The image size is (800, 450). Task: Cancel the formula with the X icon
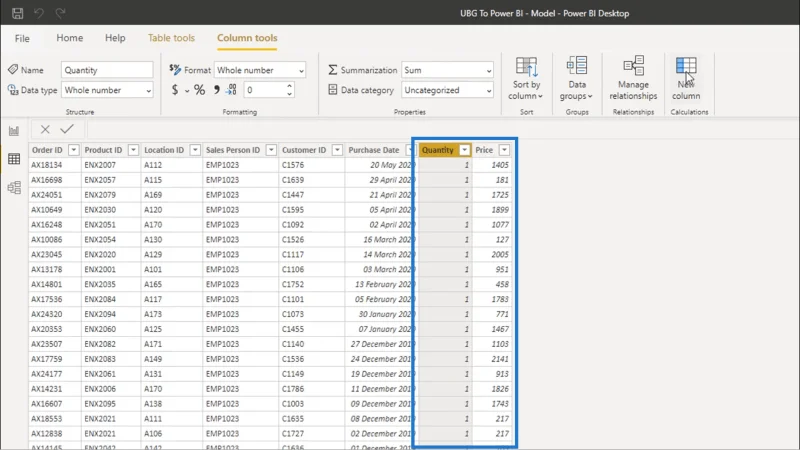pyautogui.click(x=45, y=129)
